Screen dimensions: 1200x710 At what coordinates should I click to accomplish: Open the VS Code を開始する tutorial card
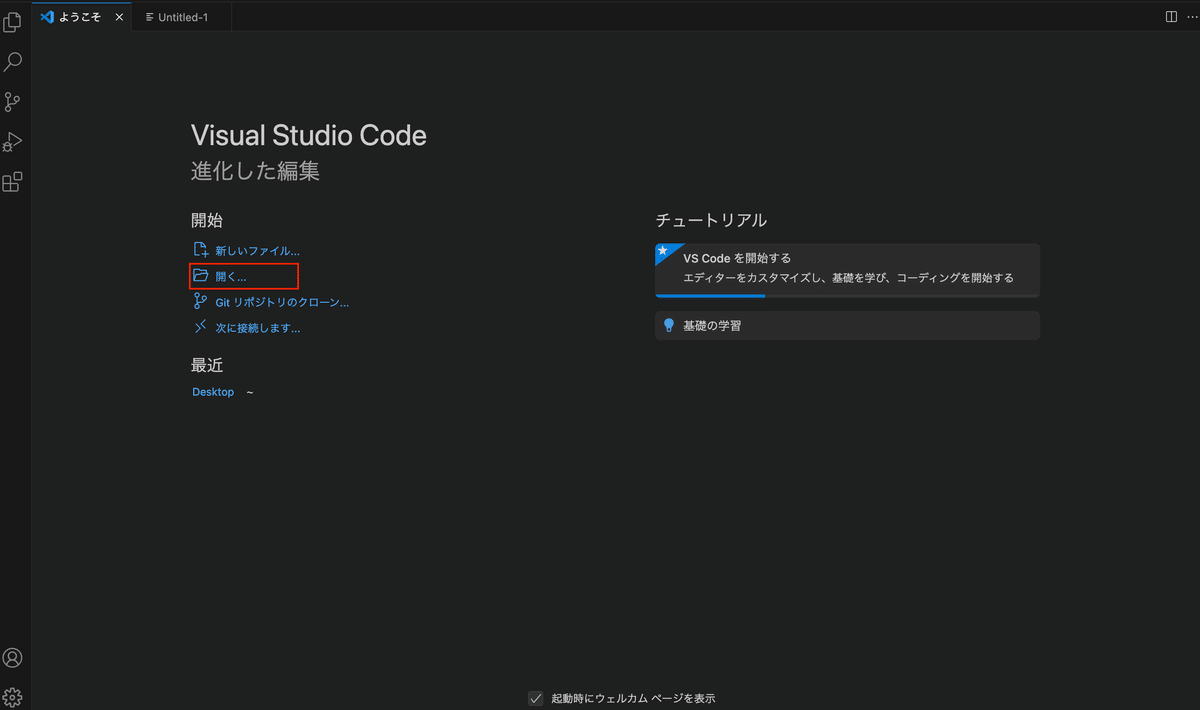(847, 270)
